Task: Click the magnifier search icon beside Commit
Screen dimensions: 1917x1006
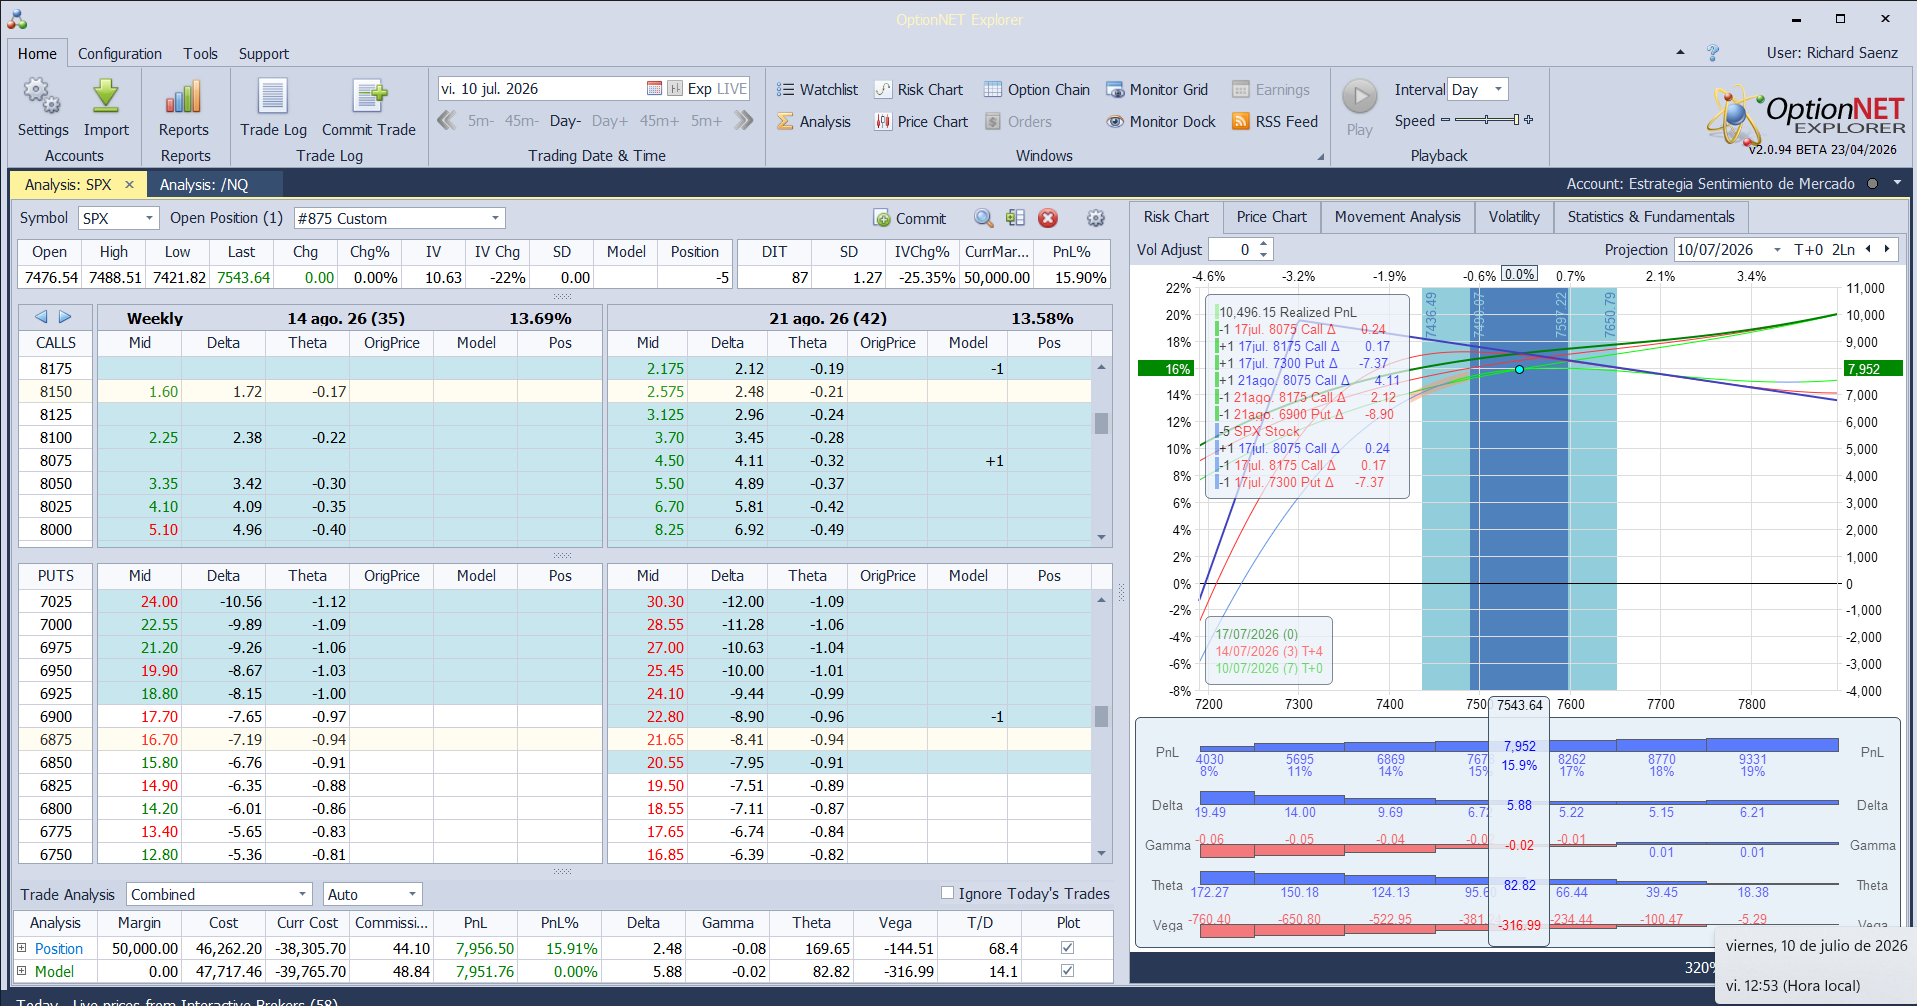Action: click(984, 218)
